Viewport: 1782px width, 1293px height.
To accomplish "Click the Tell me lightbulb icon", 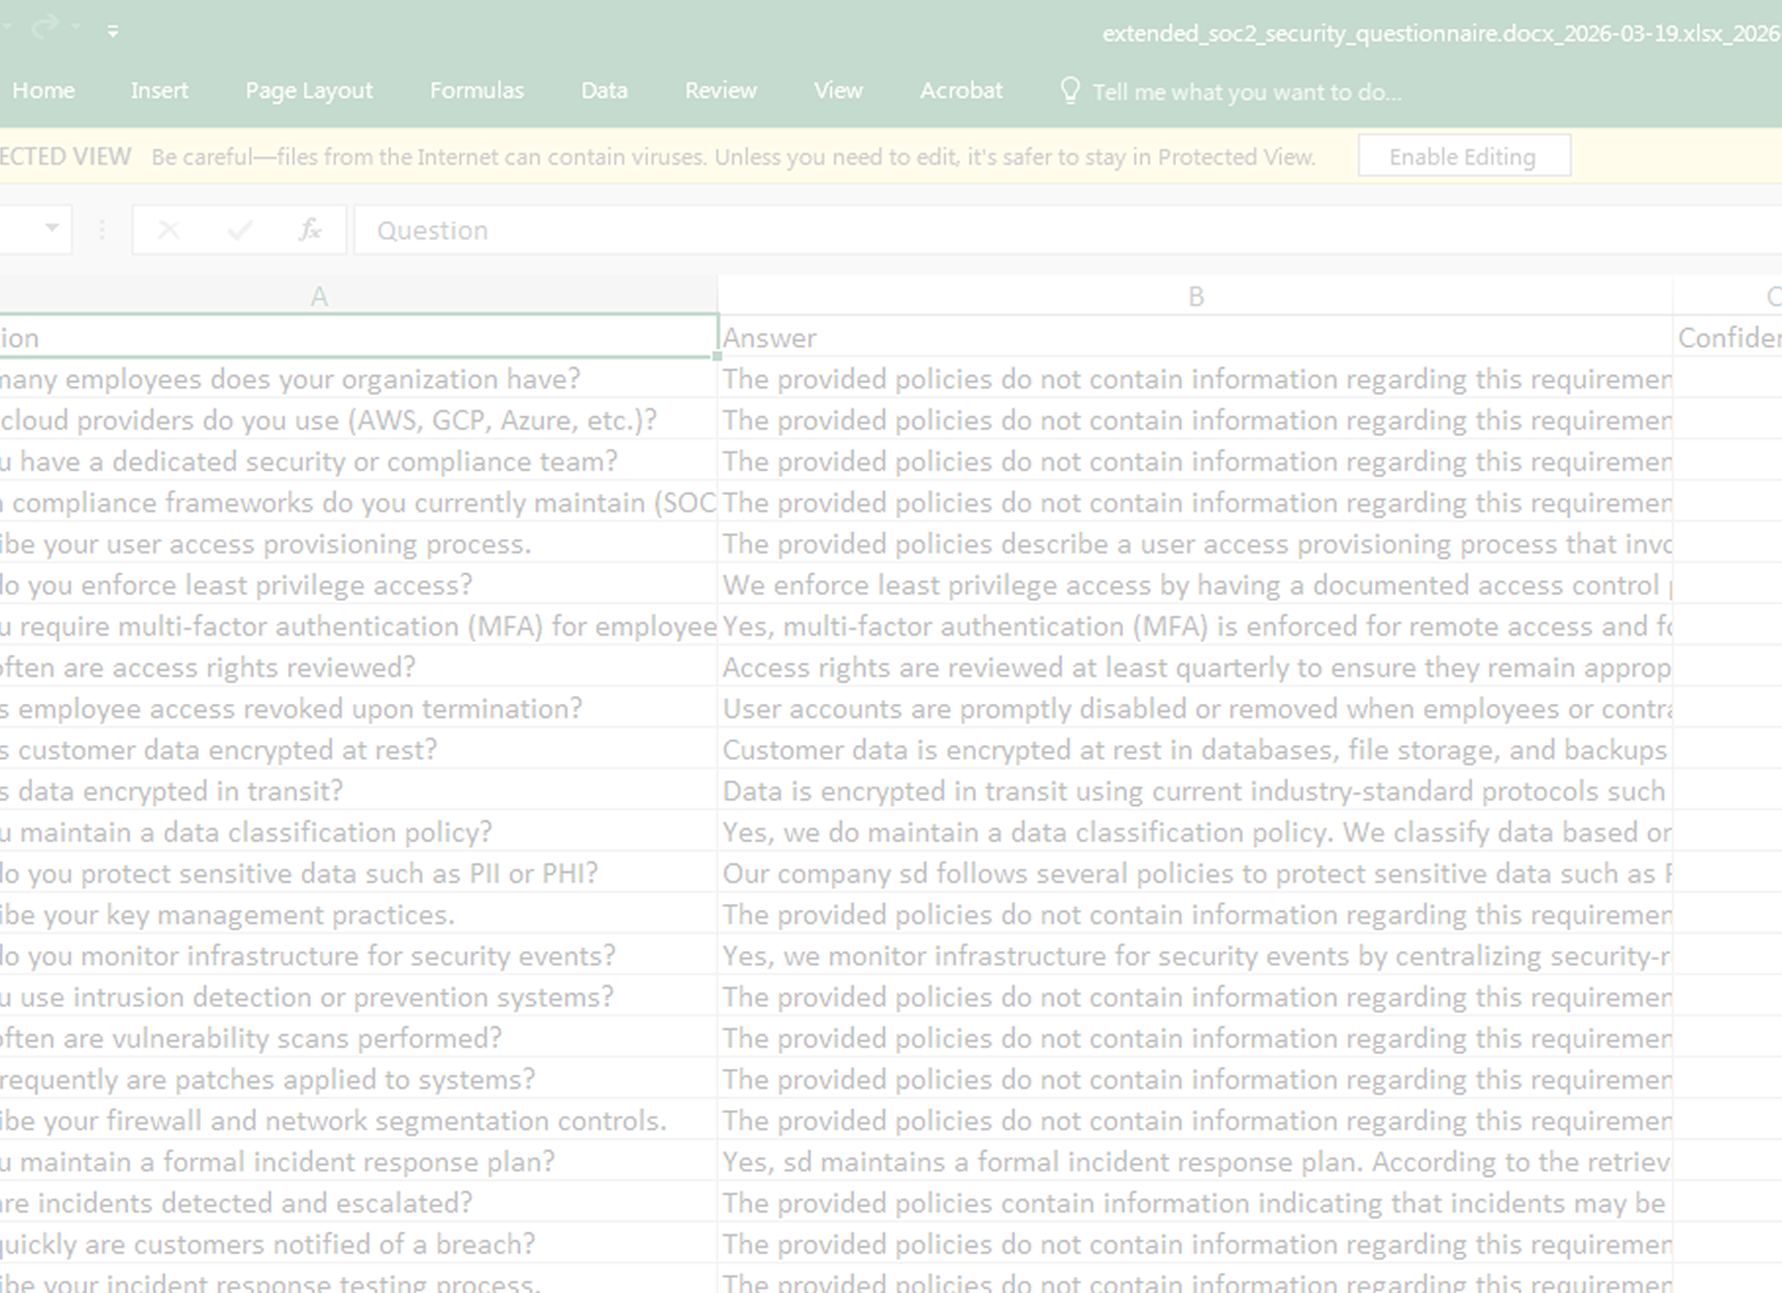I will [x=1070, y=91].
